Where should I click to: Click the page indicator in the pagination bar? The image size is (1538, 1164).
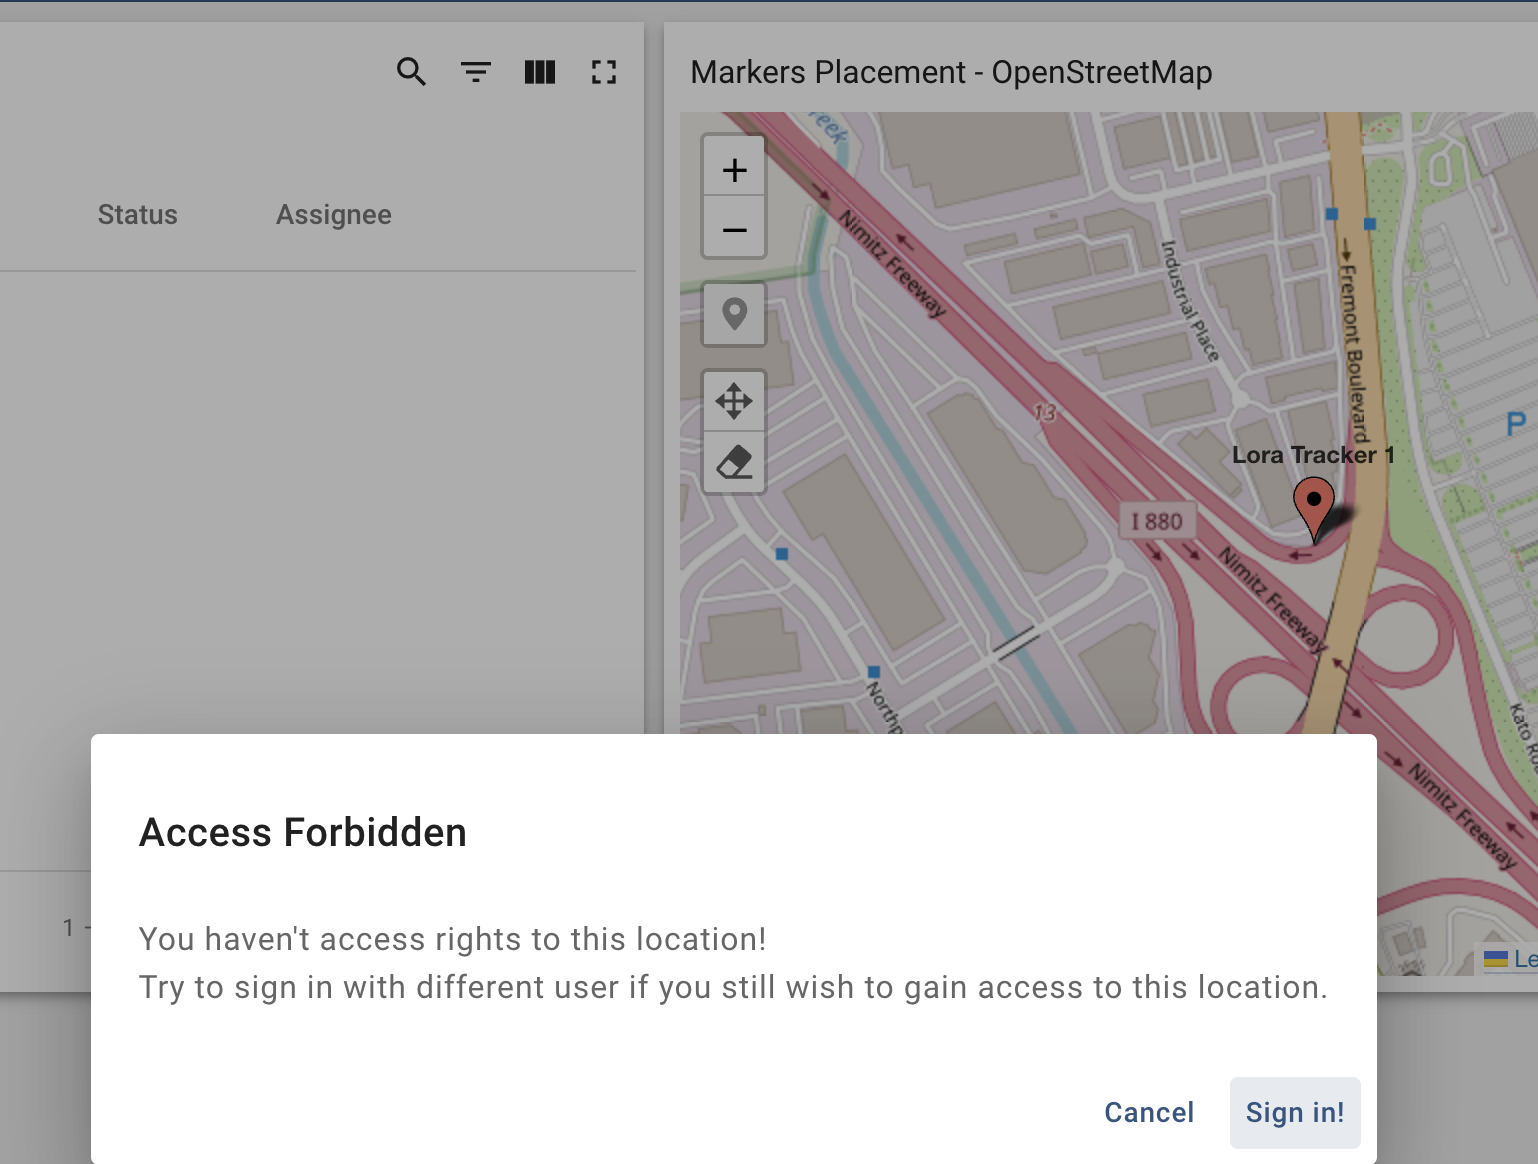point(68,928)
